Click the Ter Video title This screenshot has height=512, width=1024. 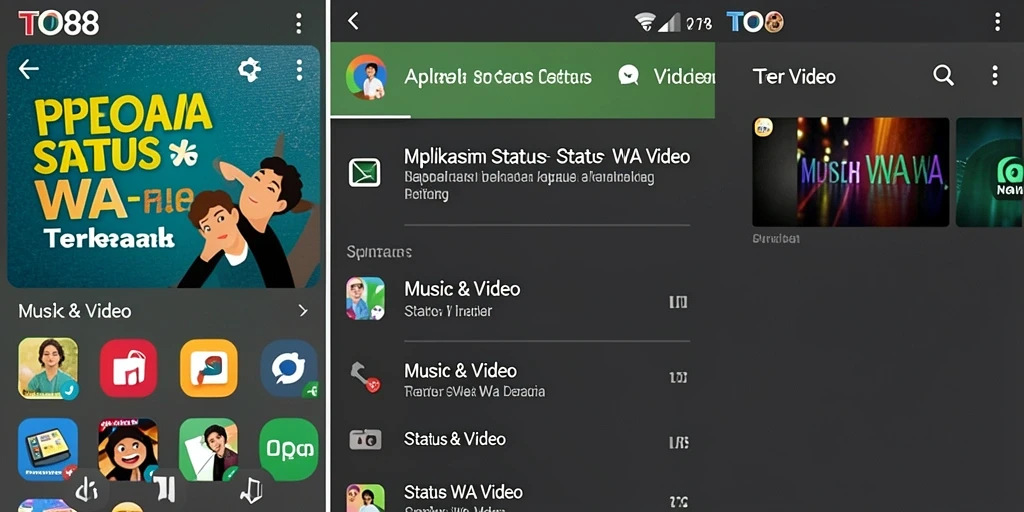pos(794,76)
